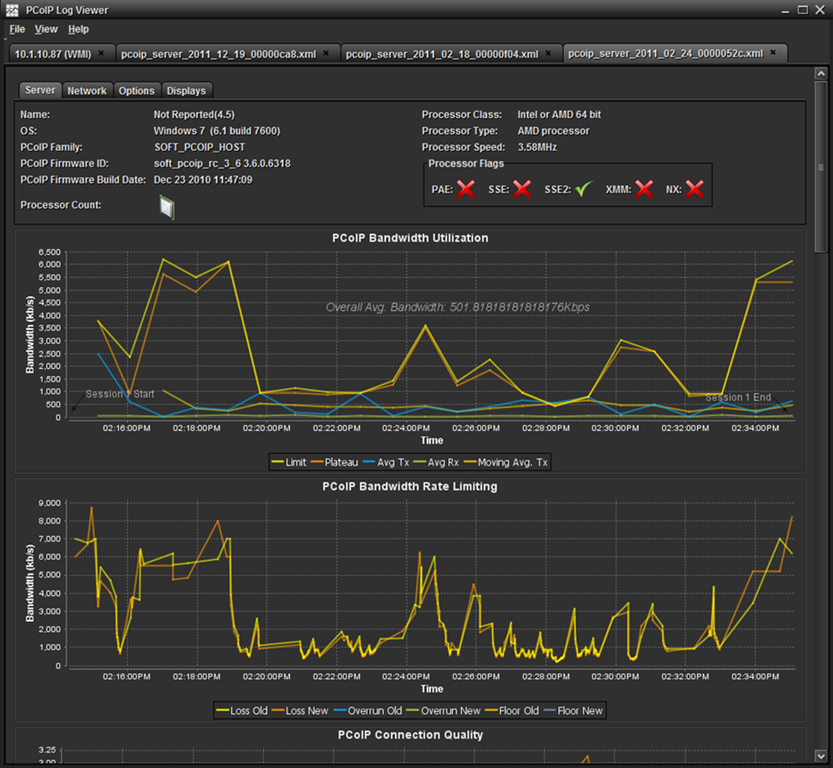Image resolution: width=833 pixels, height=768 pixels.
Task: Open the Help menu
Action: [78, 29]
